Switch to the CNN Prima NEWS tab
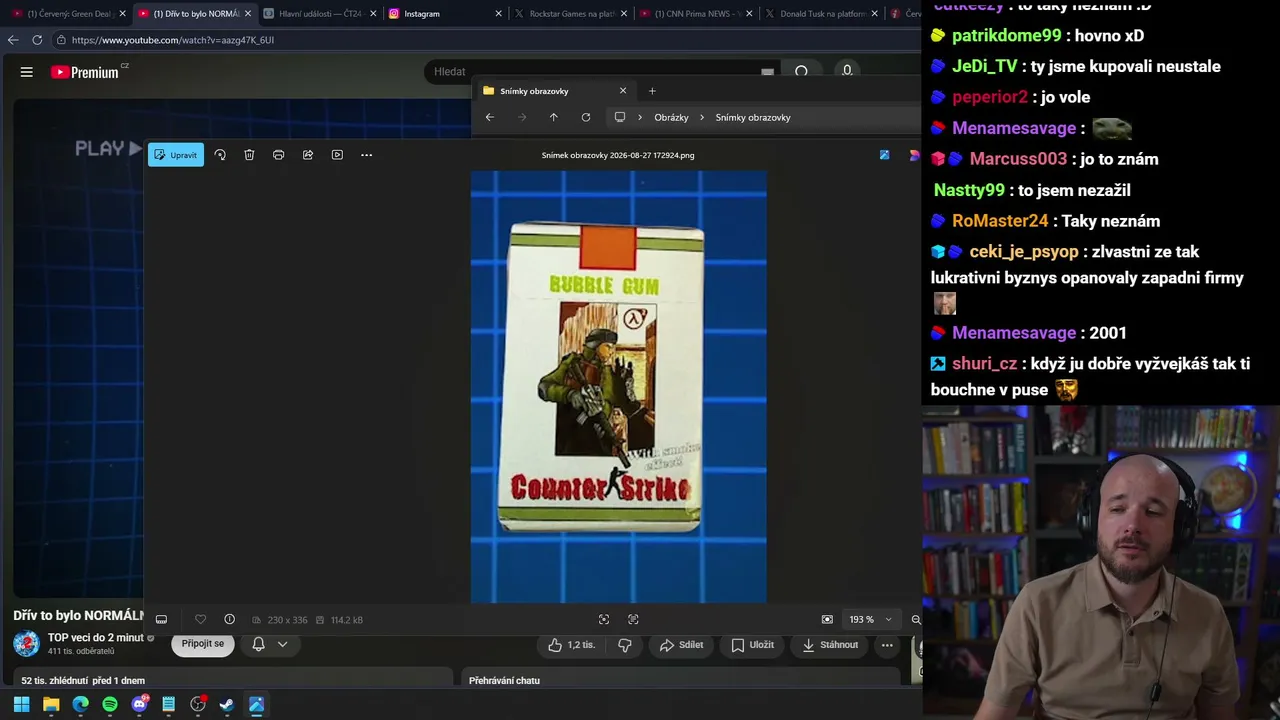 (x=695, y=14)
